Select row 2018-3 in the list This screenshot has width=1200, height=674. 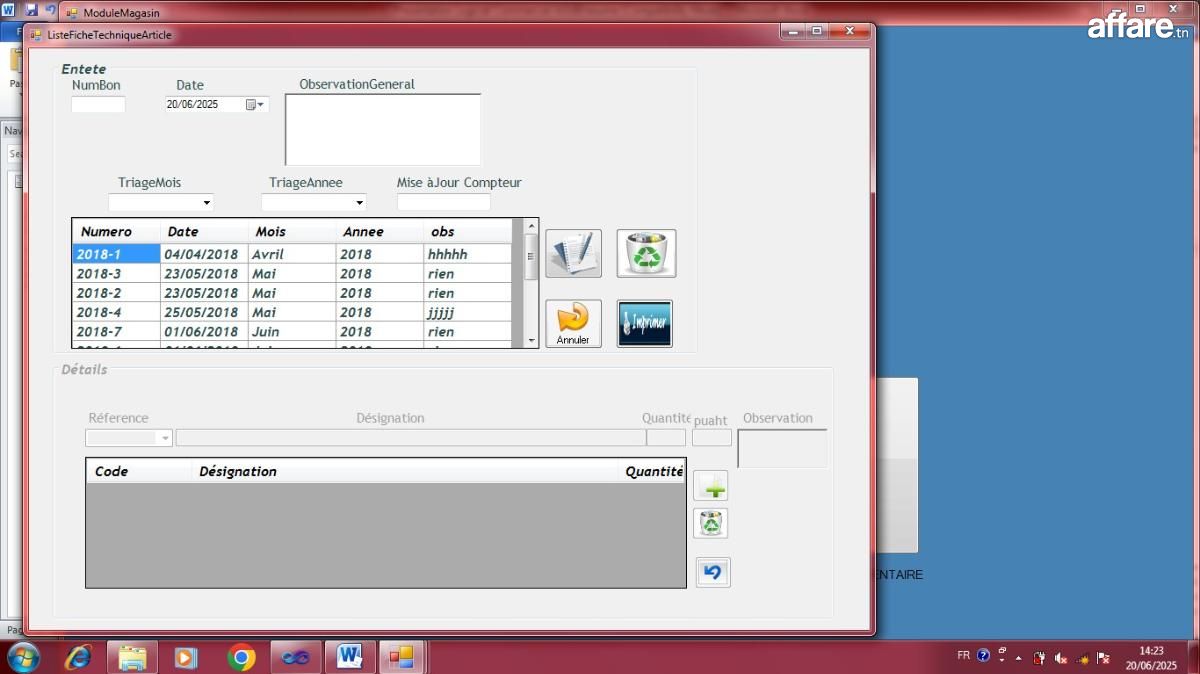pos(292,273)
